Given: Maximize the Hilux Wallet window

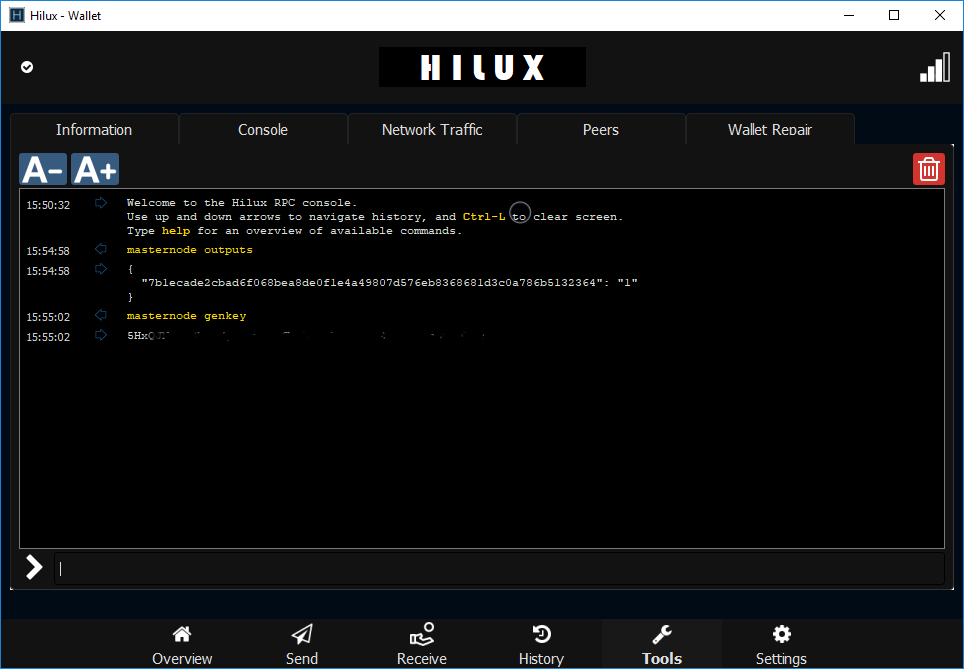Looking at the screenshot, I should [x=895, y=15].
